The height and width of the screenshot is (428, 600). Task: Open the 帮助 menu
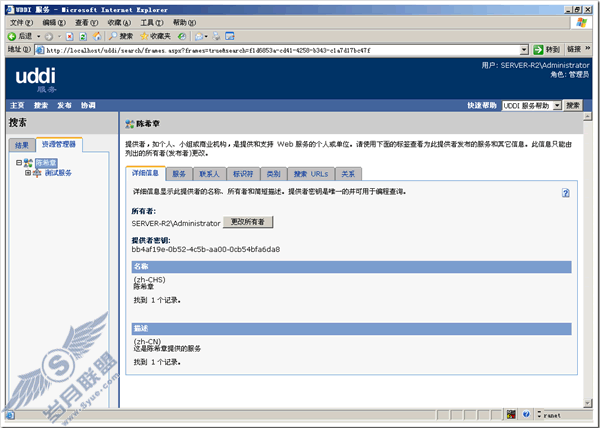(184, 23)
